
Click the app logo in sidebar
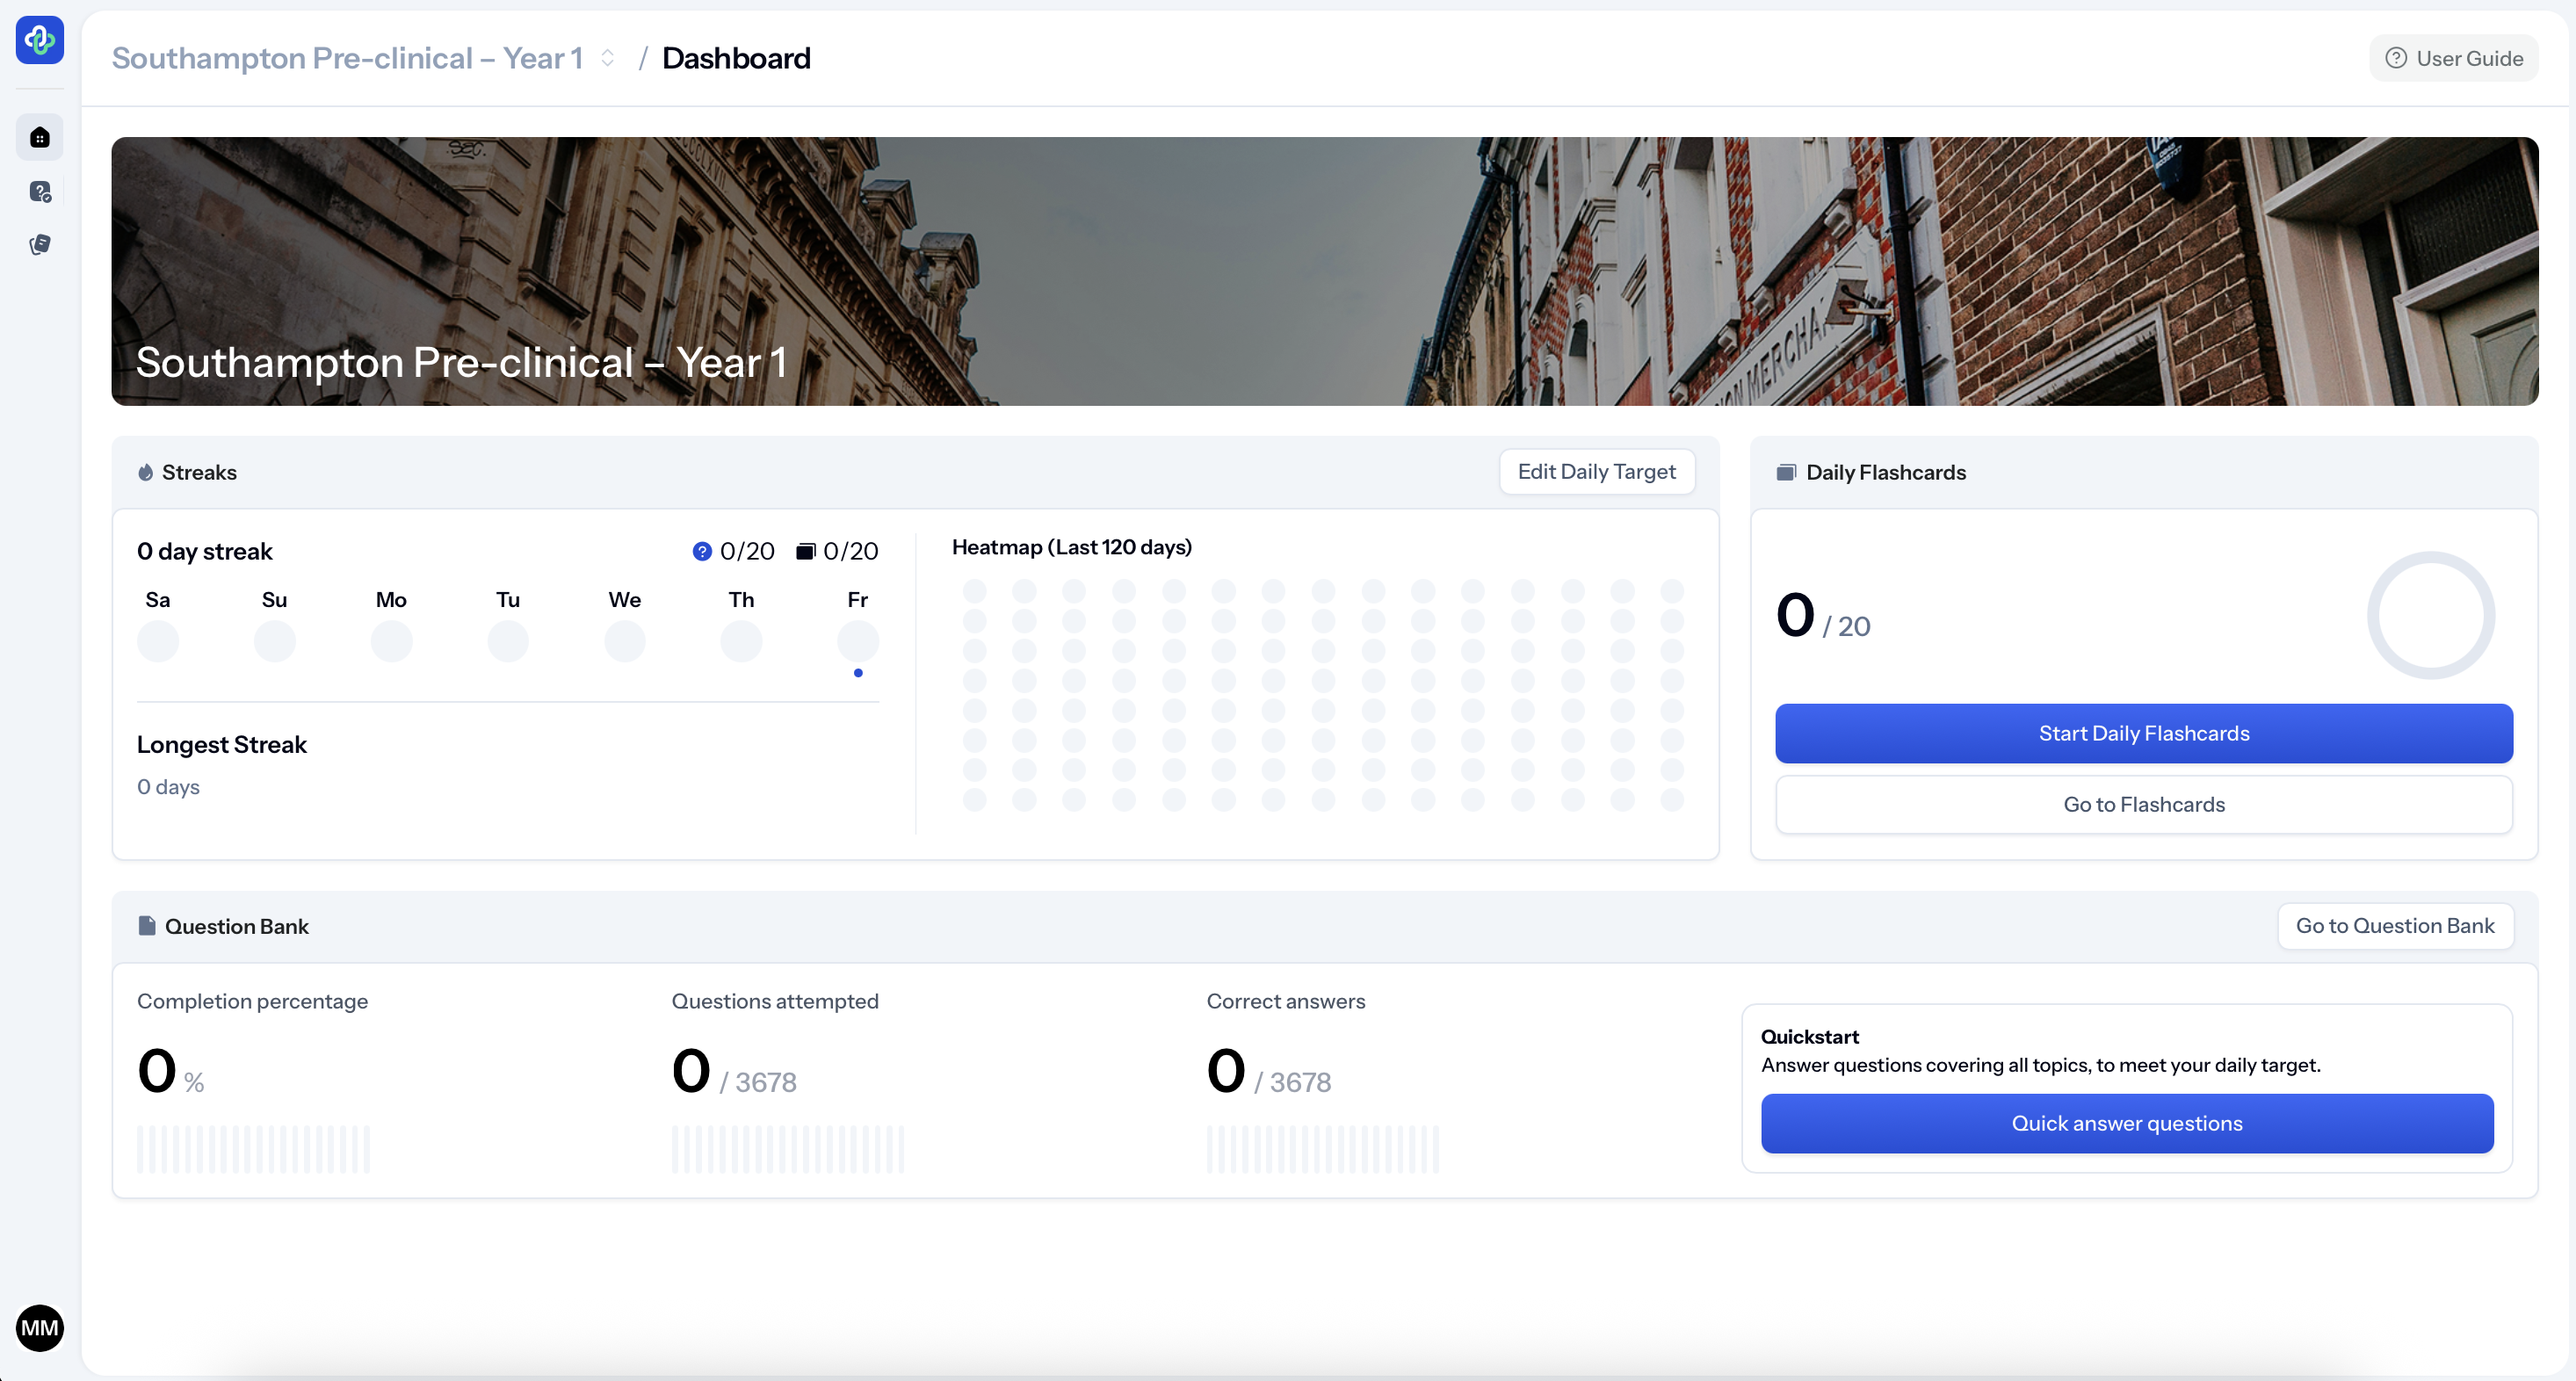pos(40,40)
